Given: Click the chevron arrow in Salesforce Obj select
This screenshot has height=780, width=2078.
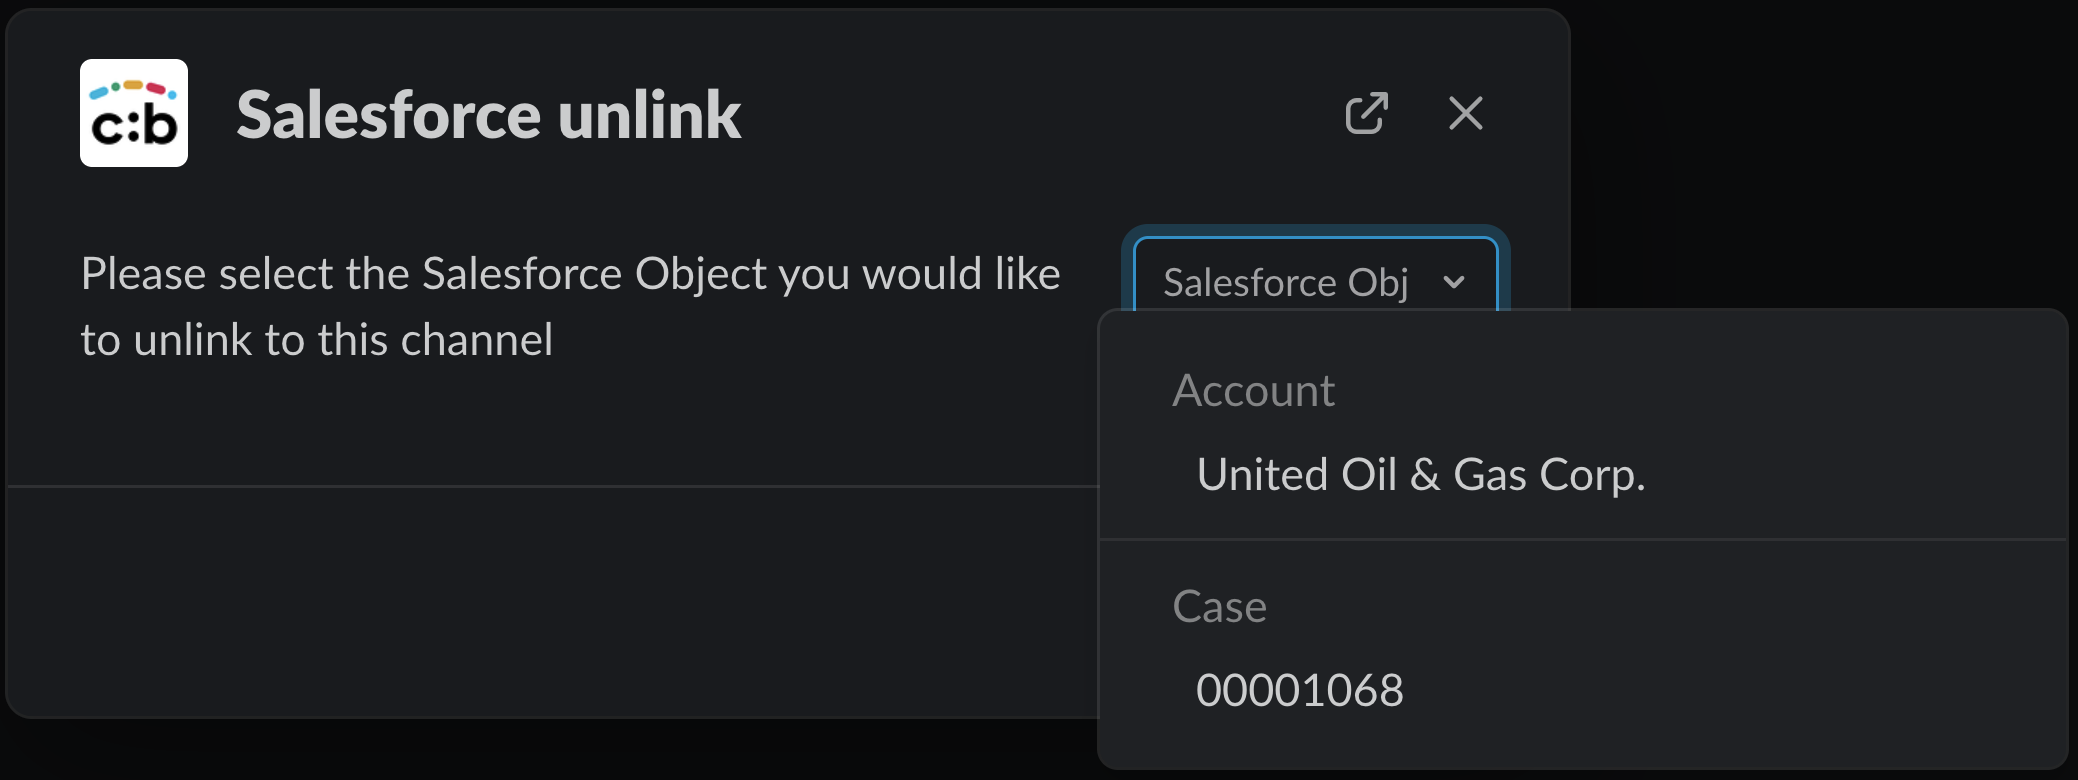Looking at the screenshot, I should 1454,283.
